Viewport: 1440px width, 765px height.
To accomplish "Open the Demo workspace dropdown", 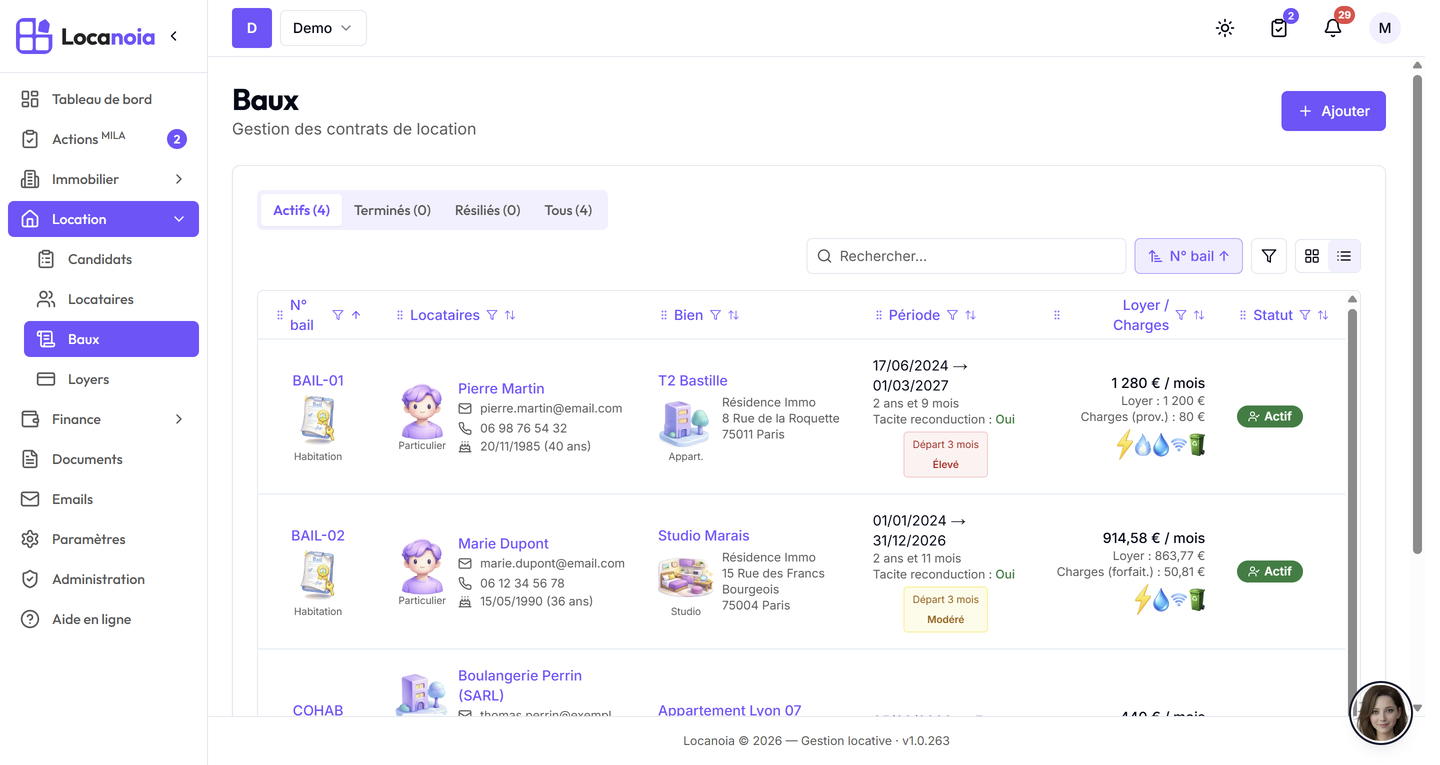I will click(323, 28).
